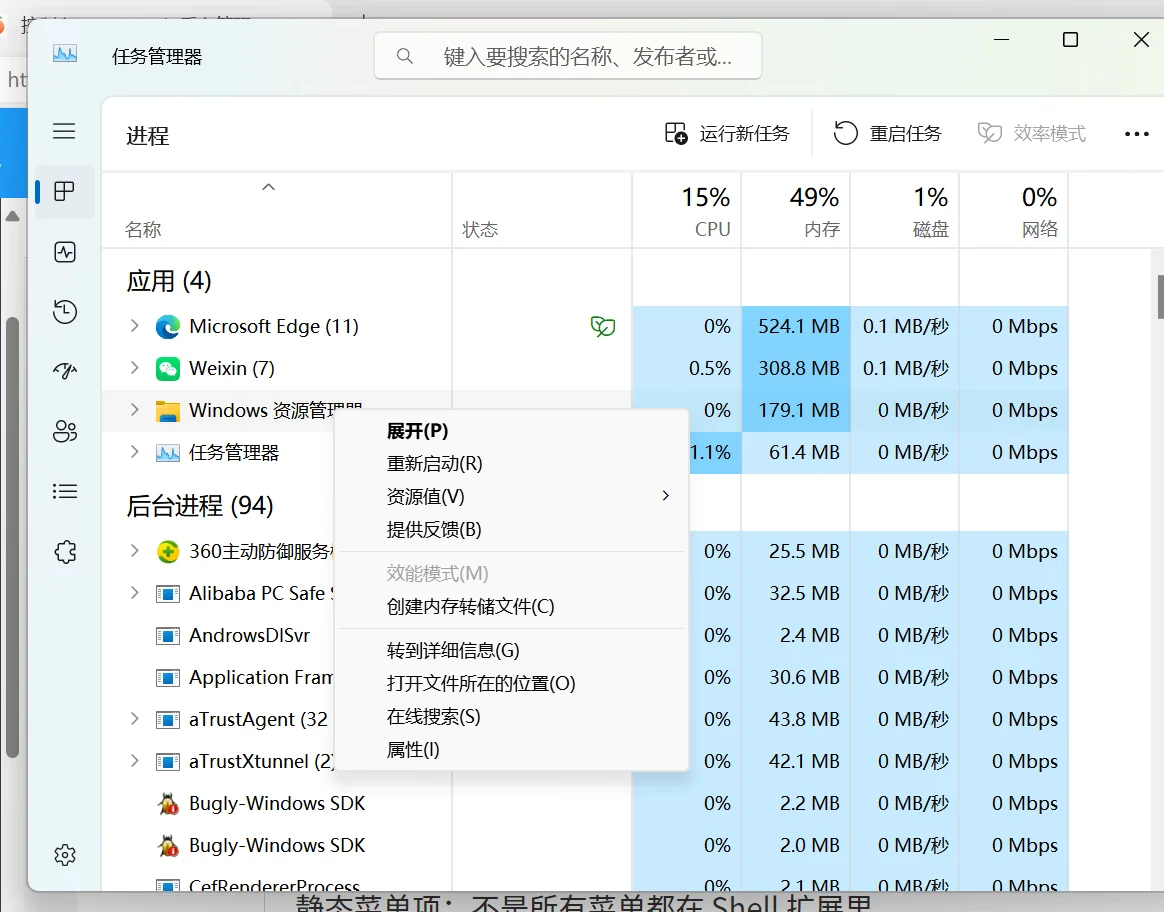Viewport: 1164px width, 912px height.
Task: Open Startup apps sidebar icon
Action: click(65, 371)
